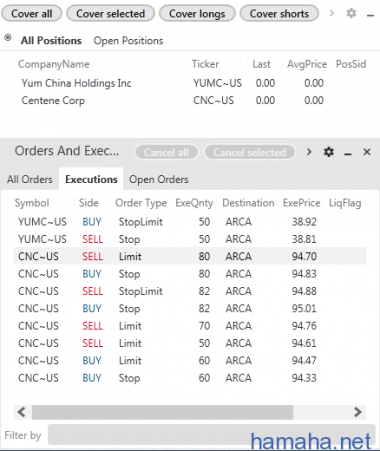Open the Open Orders tab
The image size is (380, 451).
(x=159, y=179)
